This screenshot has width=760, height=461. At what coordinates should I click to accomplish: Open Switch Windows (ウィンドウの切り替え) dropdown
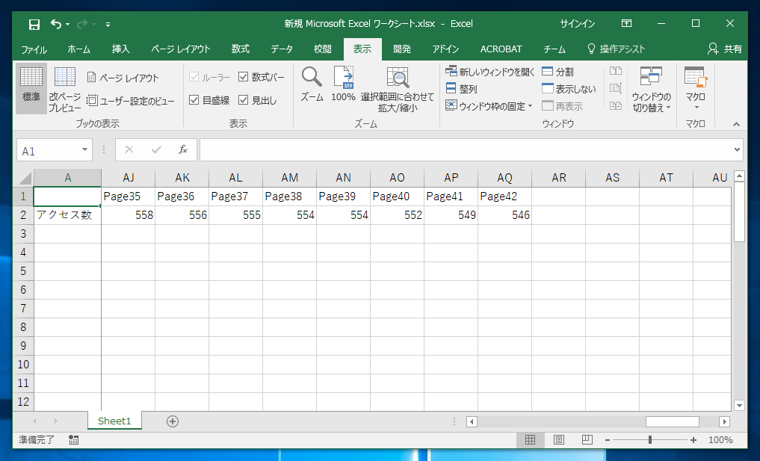[x=651, y=89]
